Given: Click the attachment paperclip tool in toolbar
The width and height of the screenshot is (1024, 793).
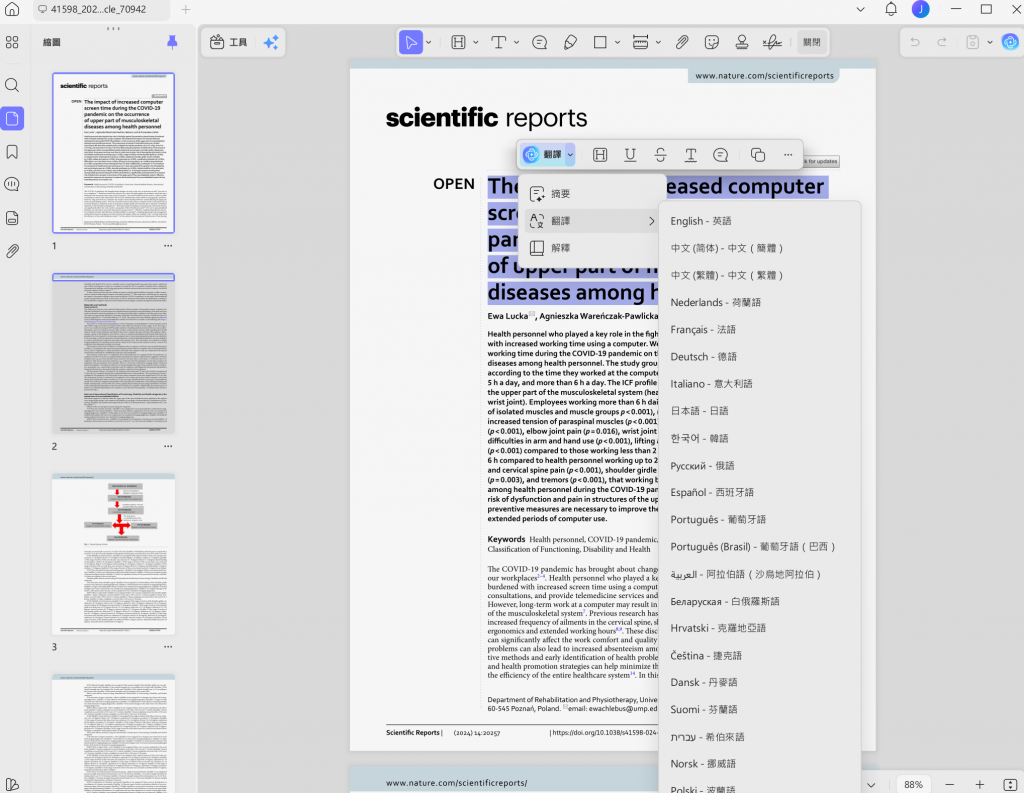Looking at the screenshot, I should (682, 42).
